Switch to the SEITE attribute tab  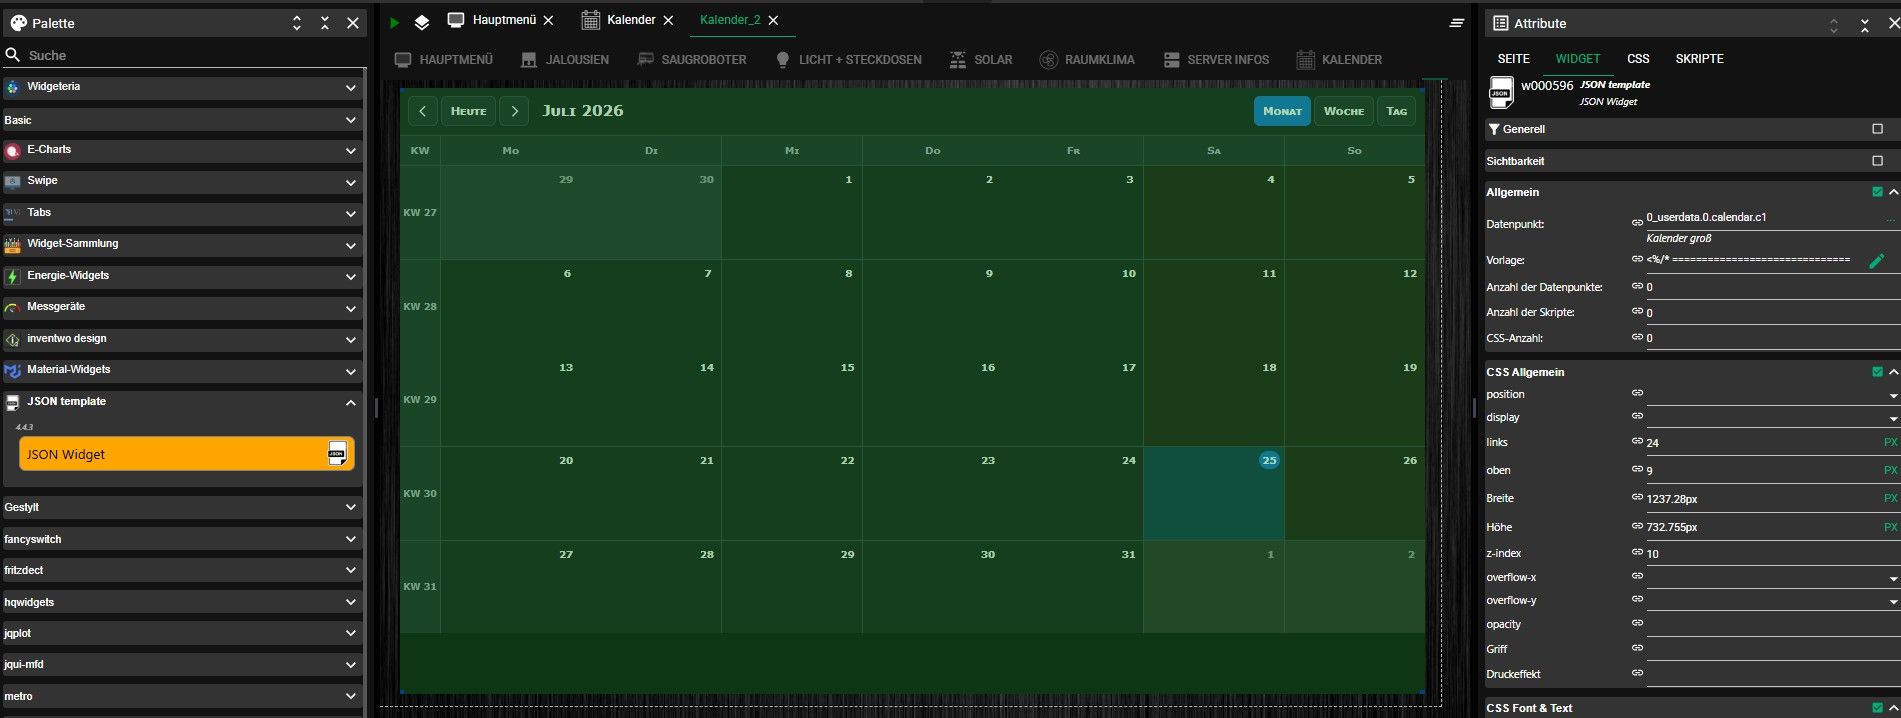[1513, 59]
